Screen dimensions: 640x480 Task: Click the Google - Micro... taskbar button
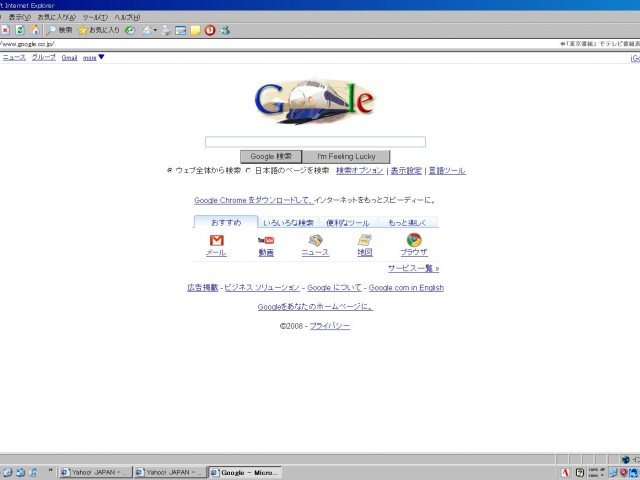tap(245, 472)
